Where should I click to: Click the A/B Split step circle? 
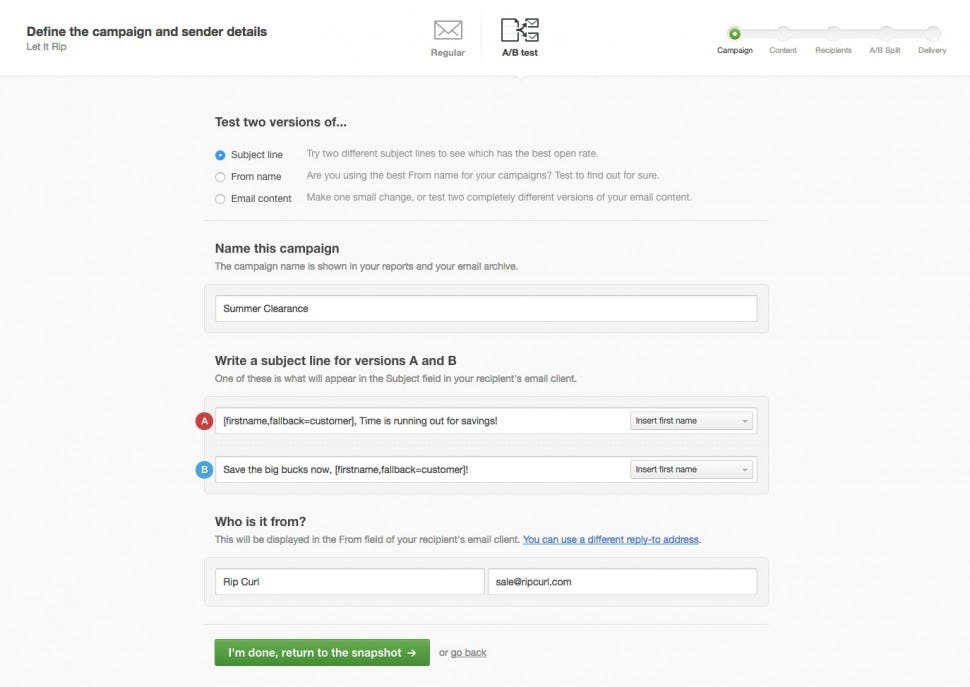pos(885,33)
